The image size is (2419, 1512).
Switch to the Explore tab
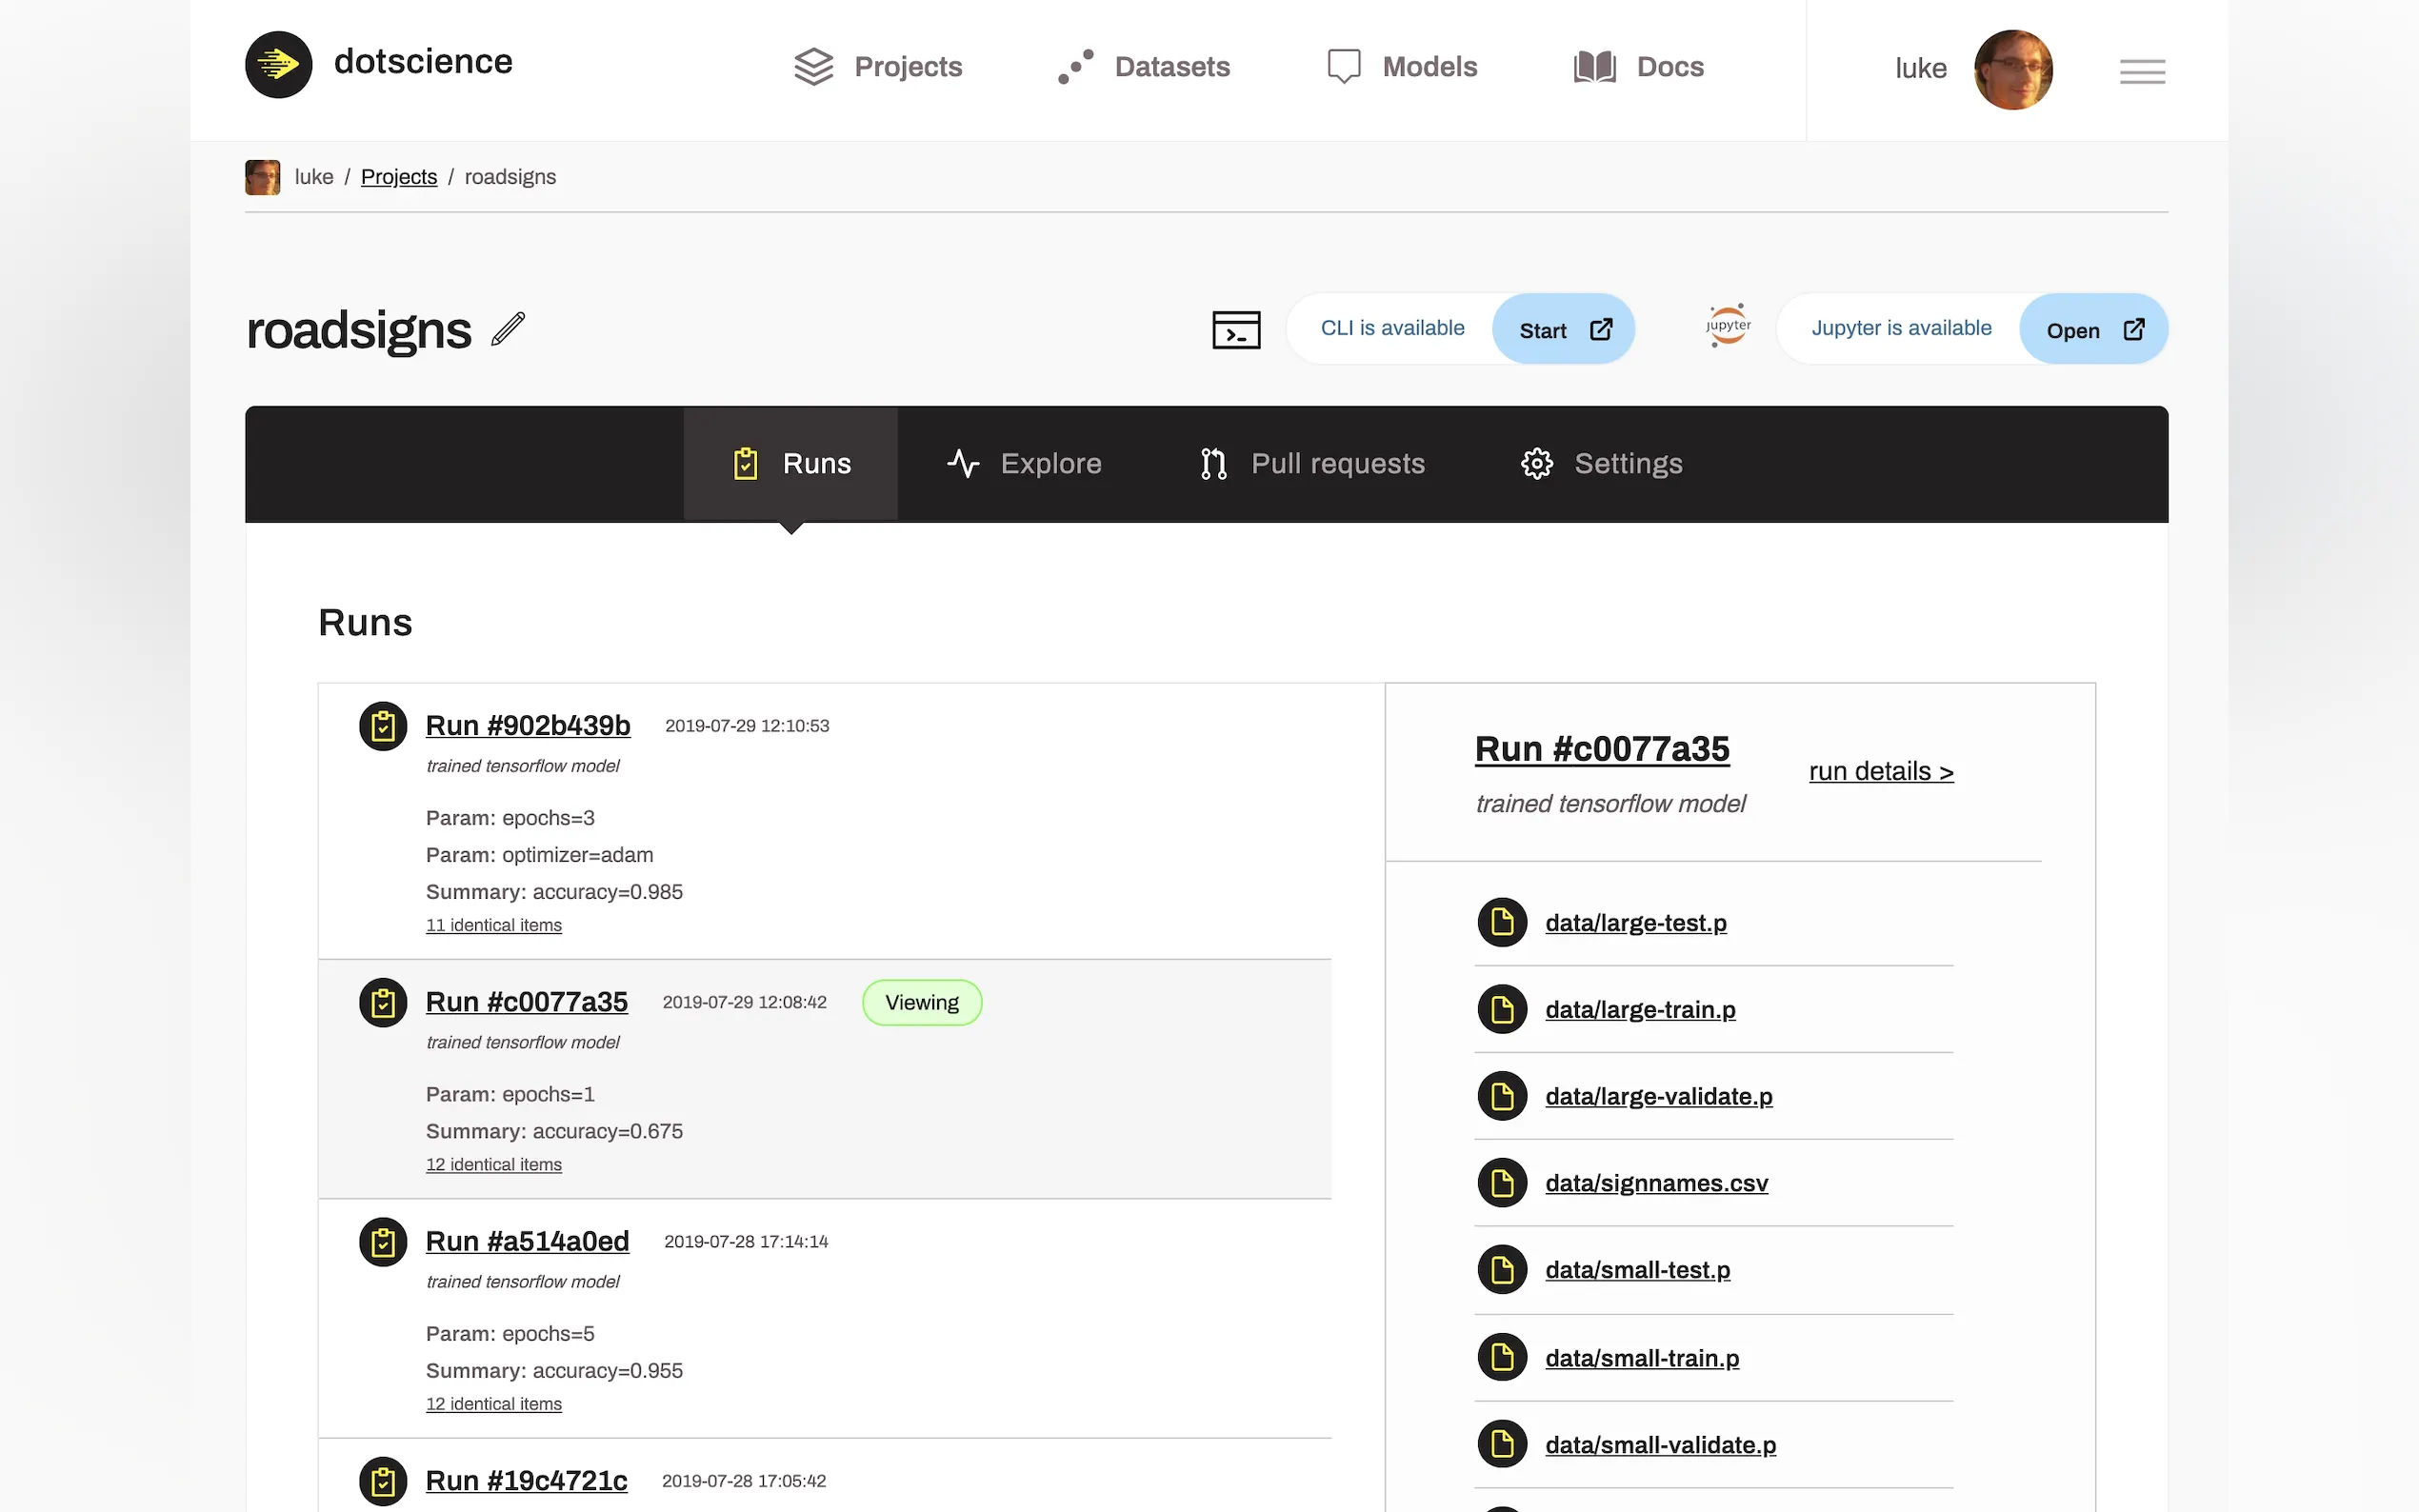pyautogui.click(x=1024, y=464)
